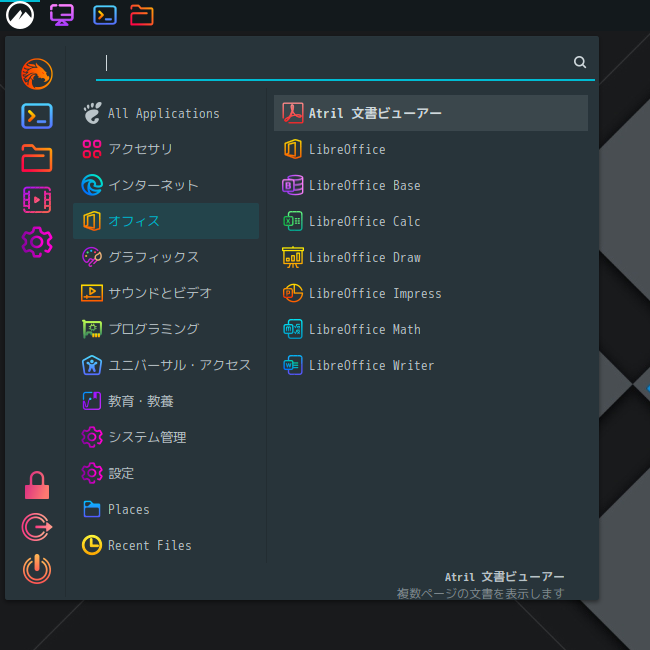Click the orange dragon browser icon in sidebar
Viewport: 650px width, 650px height.
tap(37, 74)
